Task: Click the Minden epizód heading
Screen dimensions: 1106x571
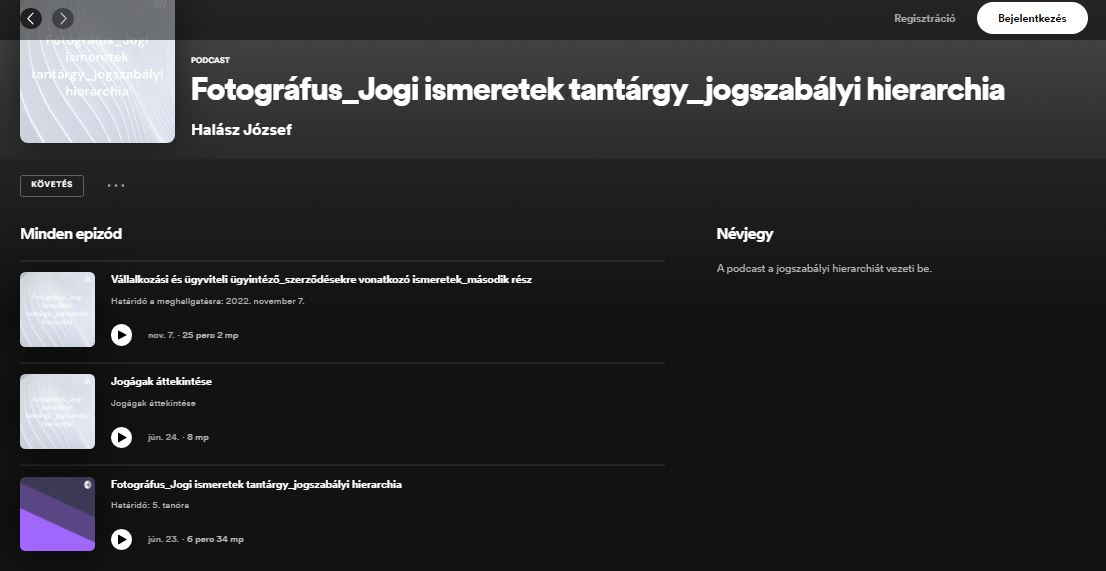Action: (71, 234)
